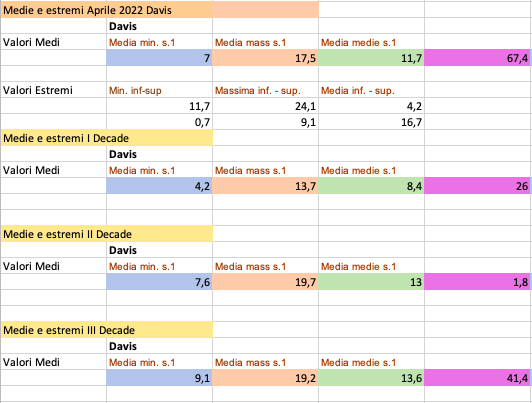Click the green cell with value 13

[372, 282]
